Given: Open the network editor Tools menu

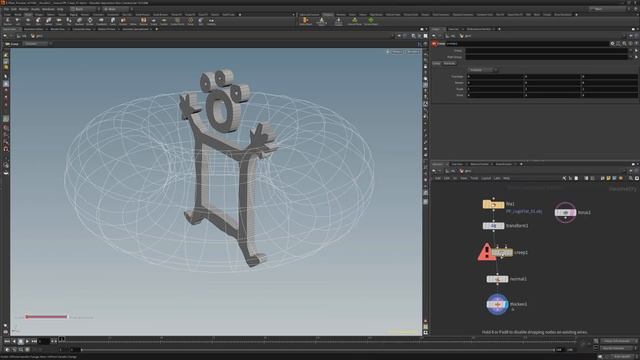Looking at the screenshot, I should click(x=474, y=178).
